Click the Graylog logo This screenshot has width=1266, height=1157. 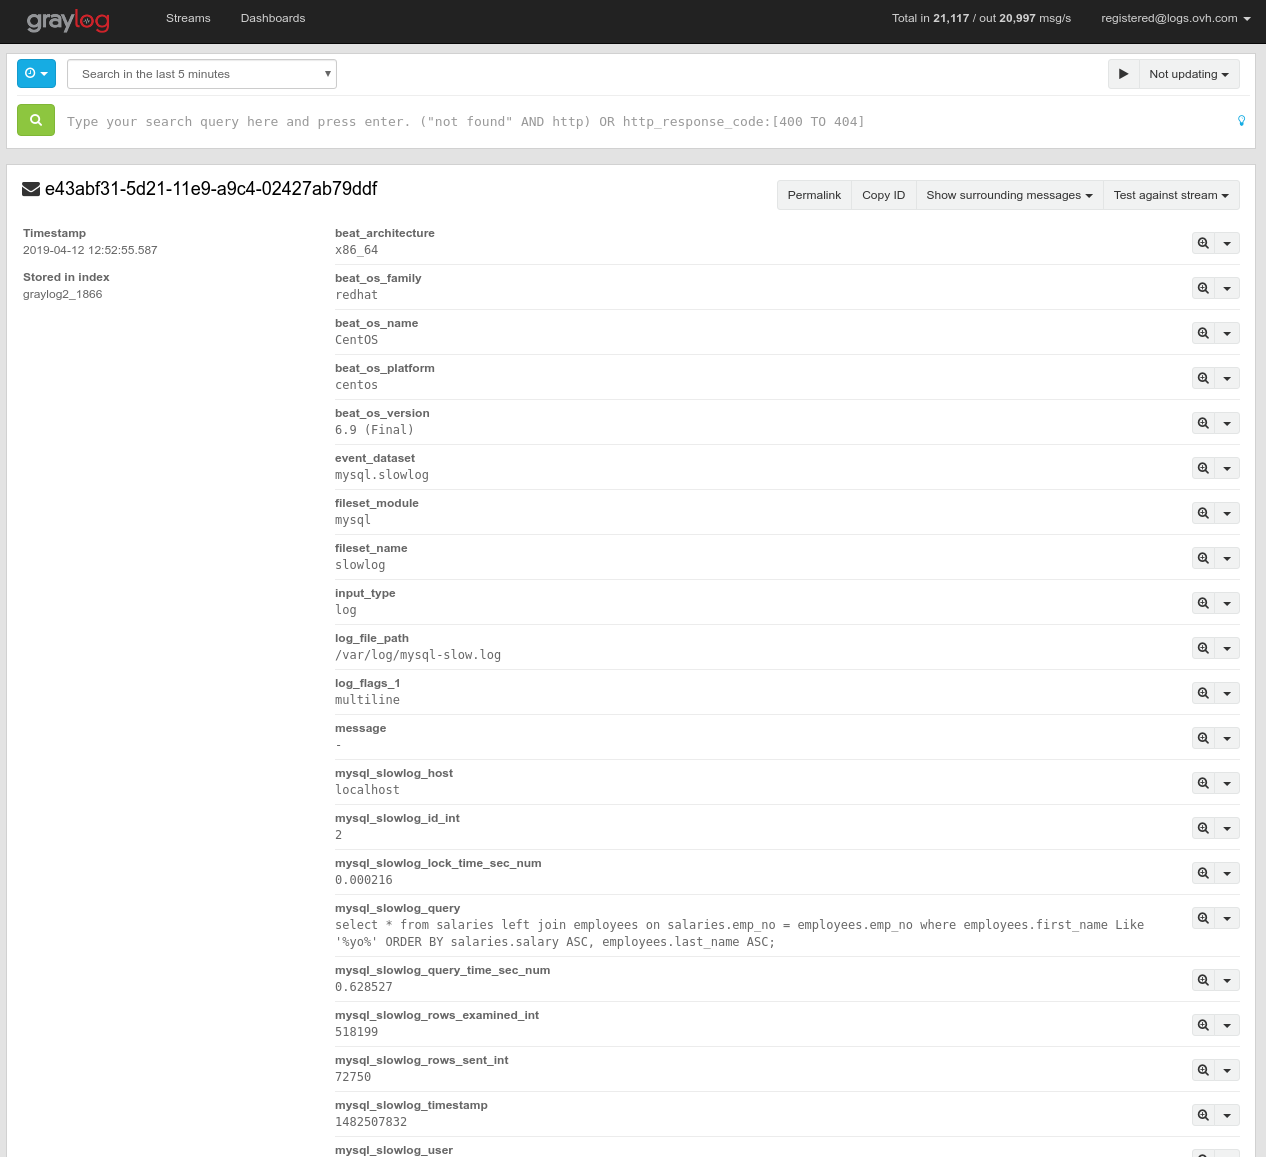(68, 20)
